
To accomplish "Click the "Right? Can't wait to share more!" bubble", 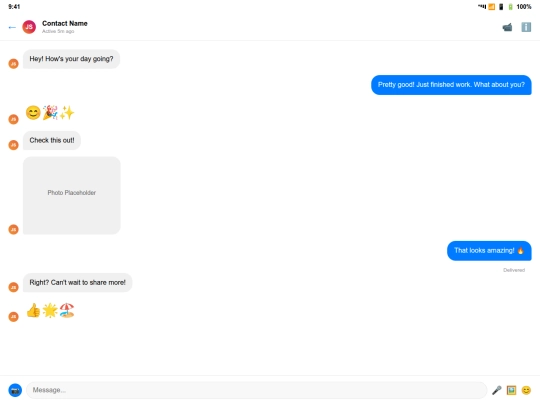I will [x=77, y=283].
